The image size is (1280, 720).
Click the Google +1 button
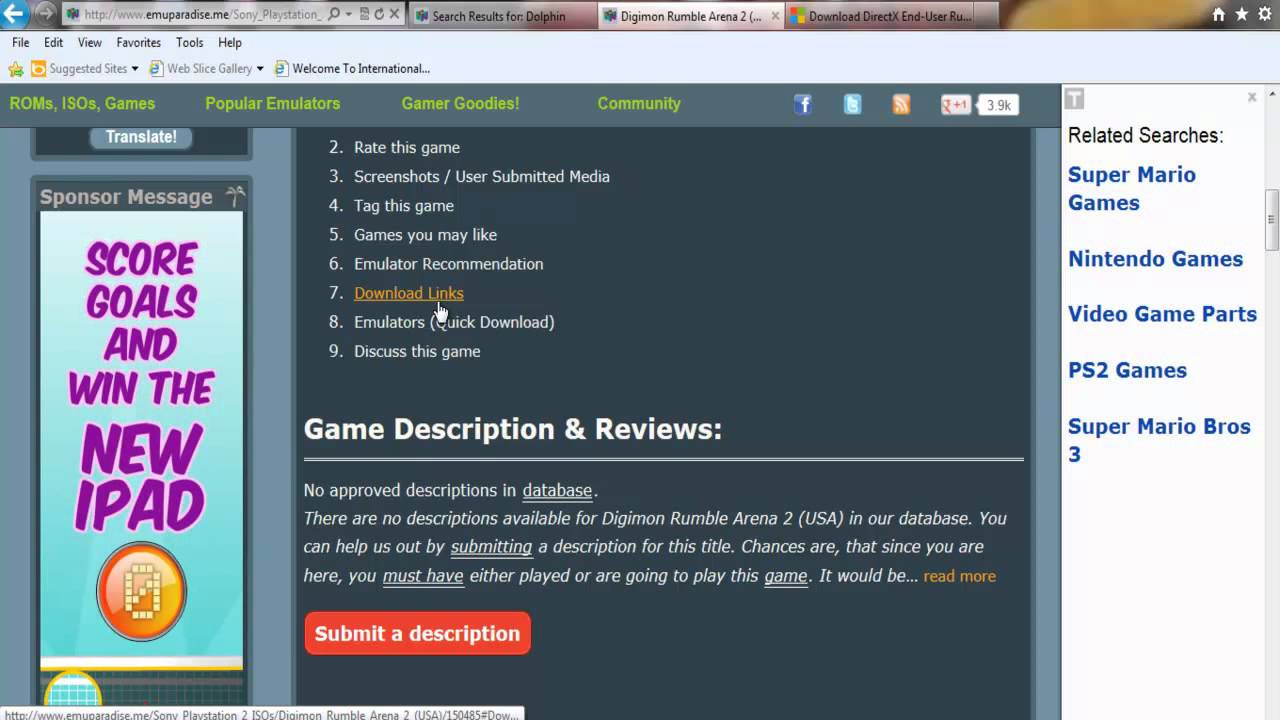tap(956, 105)
